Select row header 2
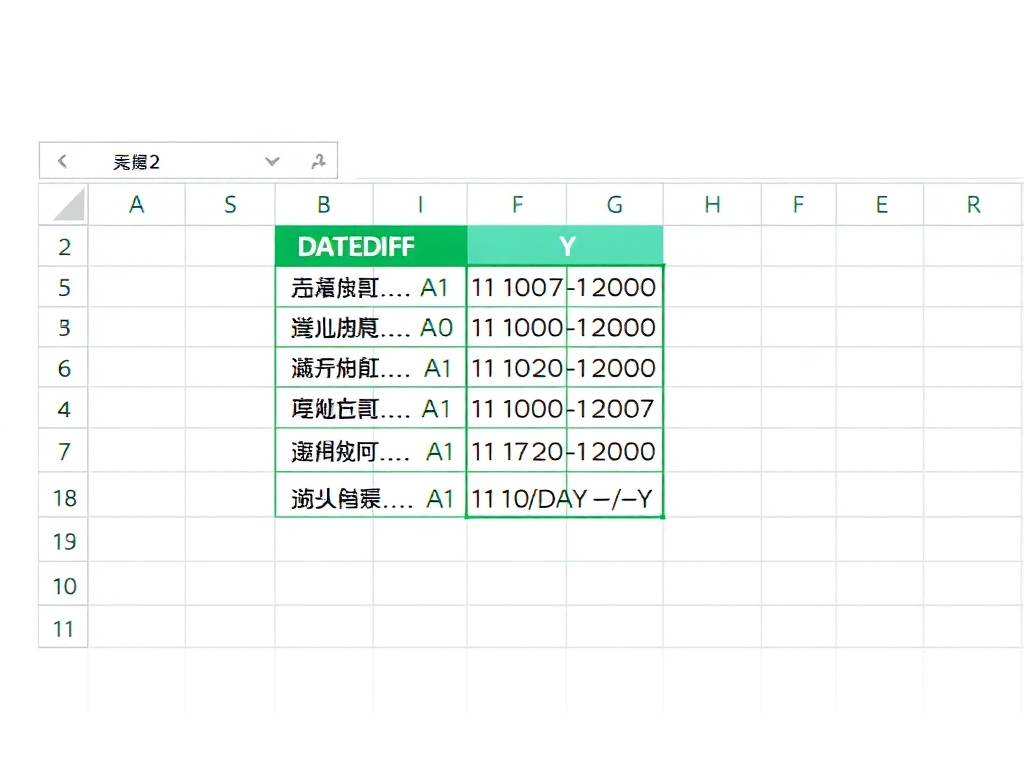1024x768 pixels. [x=63, y=246]
